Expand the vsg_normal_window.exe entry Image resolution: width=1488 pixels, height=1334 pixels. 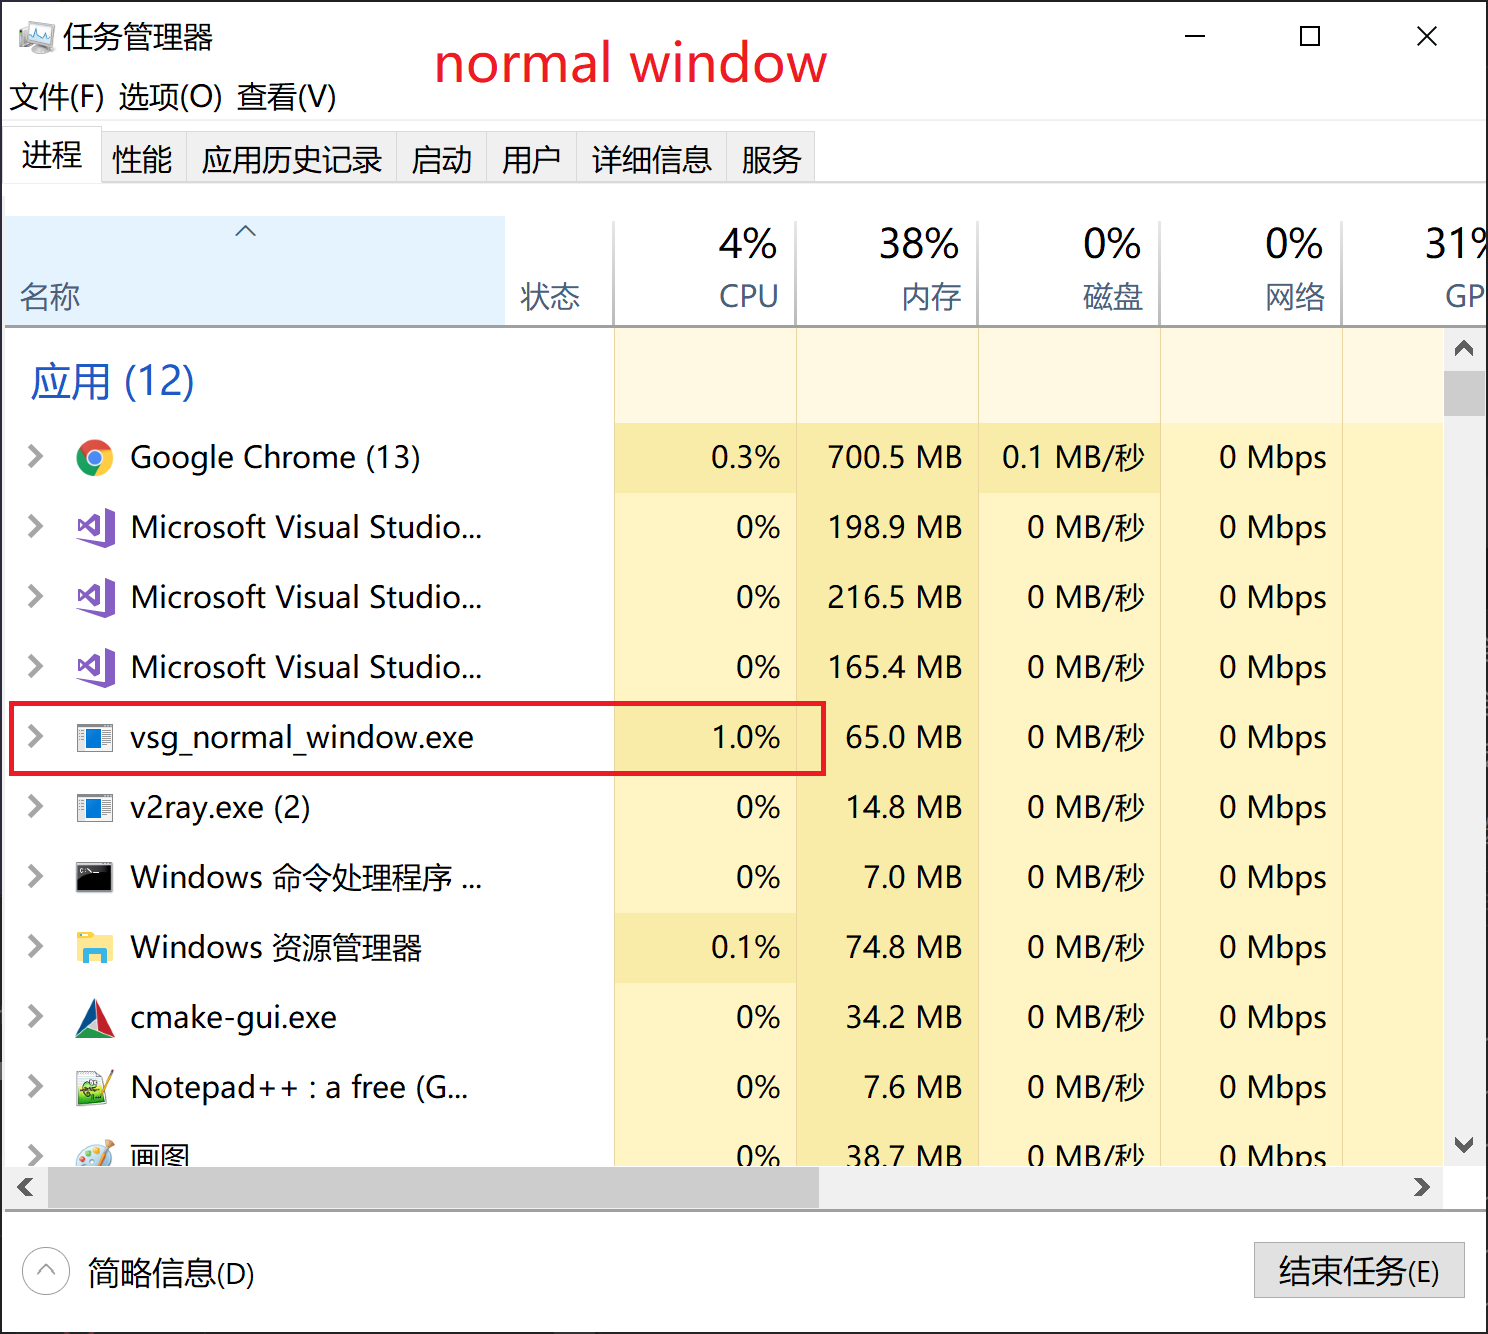[x=33, y=737]
